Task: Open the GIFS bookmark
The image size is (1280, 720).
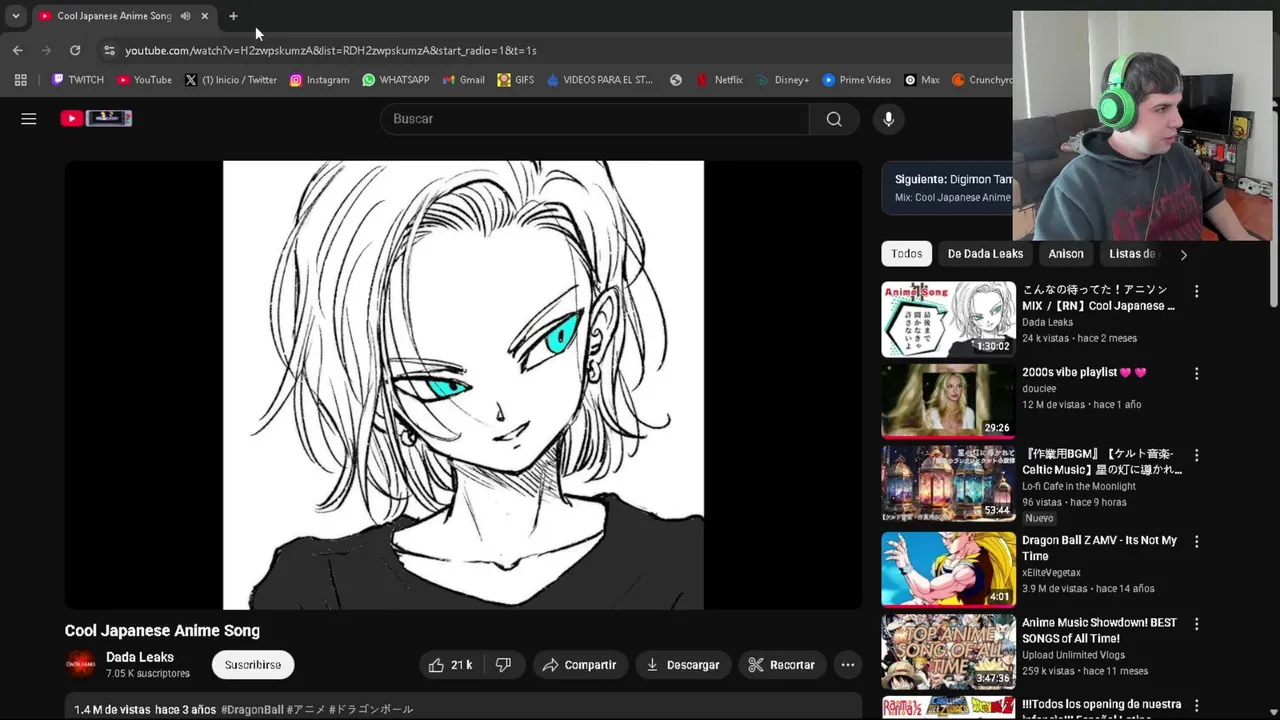Action: click(516, 80)
